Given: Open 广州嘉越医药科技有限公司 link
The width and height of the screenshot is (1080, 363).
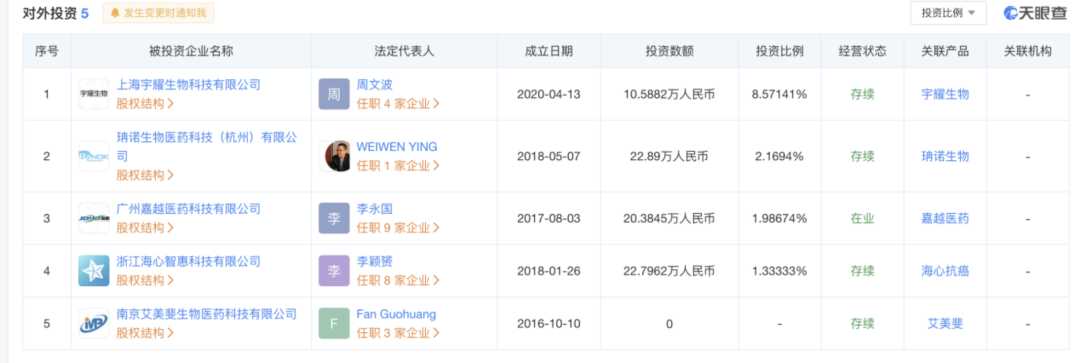Looking at the screenshot, I should pyautogui.click(x=189, y=209).
